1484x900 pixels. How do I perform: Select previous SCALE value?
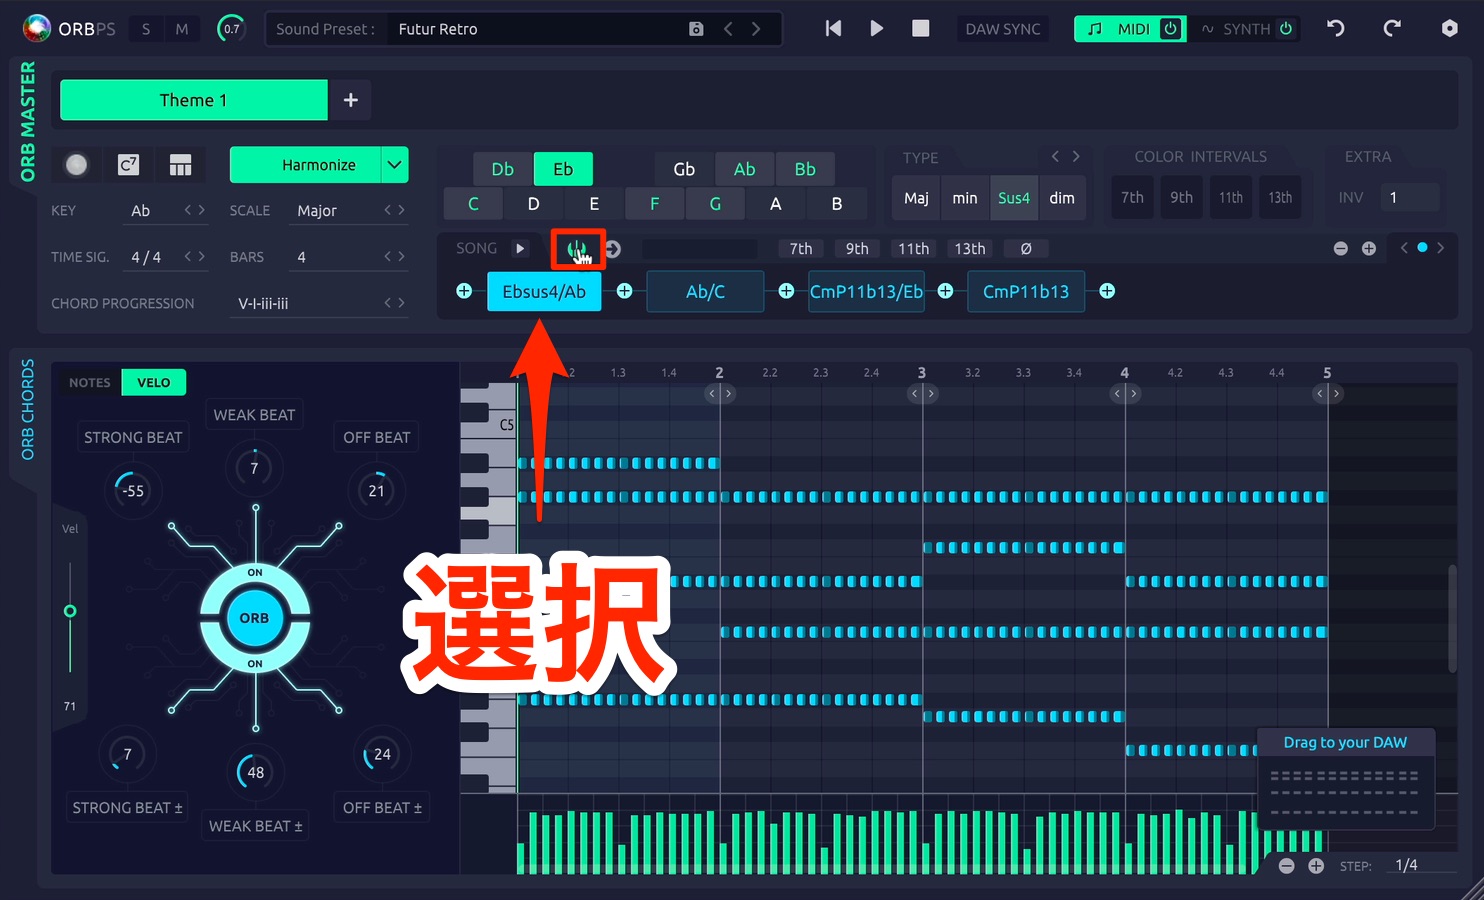point(388,210)
